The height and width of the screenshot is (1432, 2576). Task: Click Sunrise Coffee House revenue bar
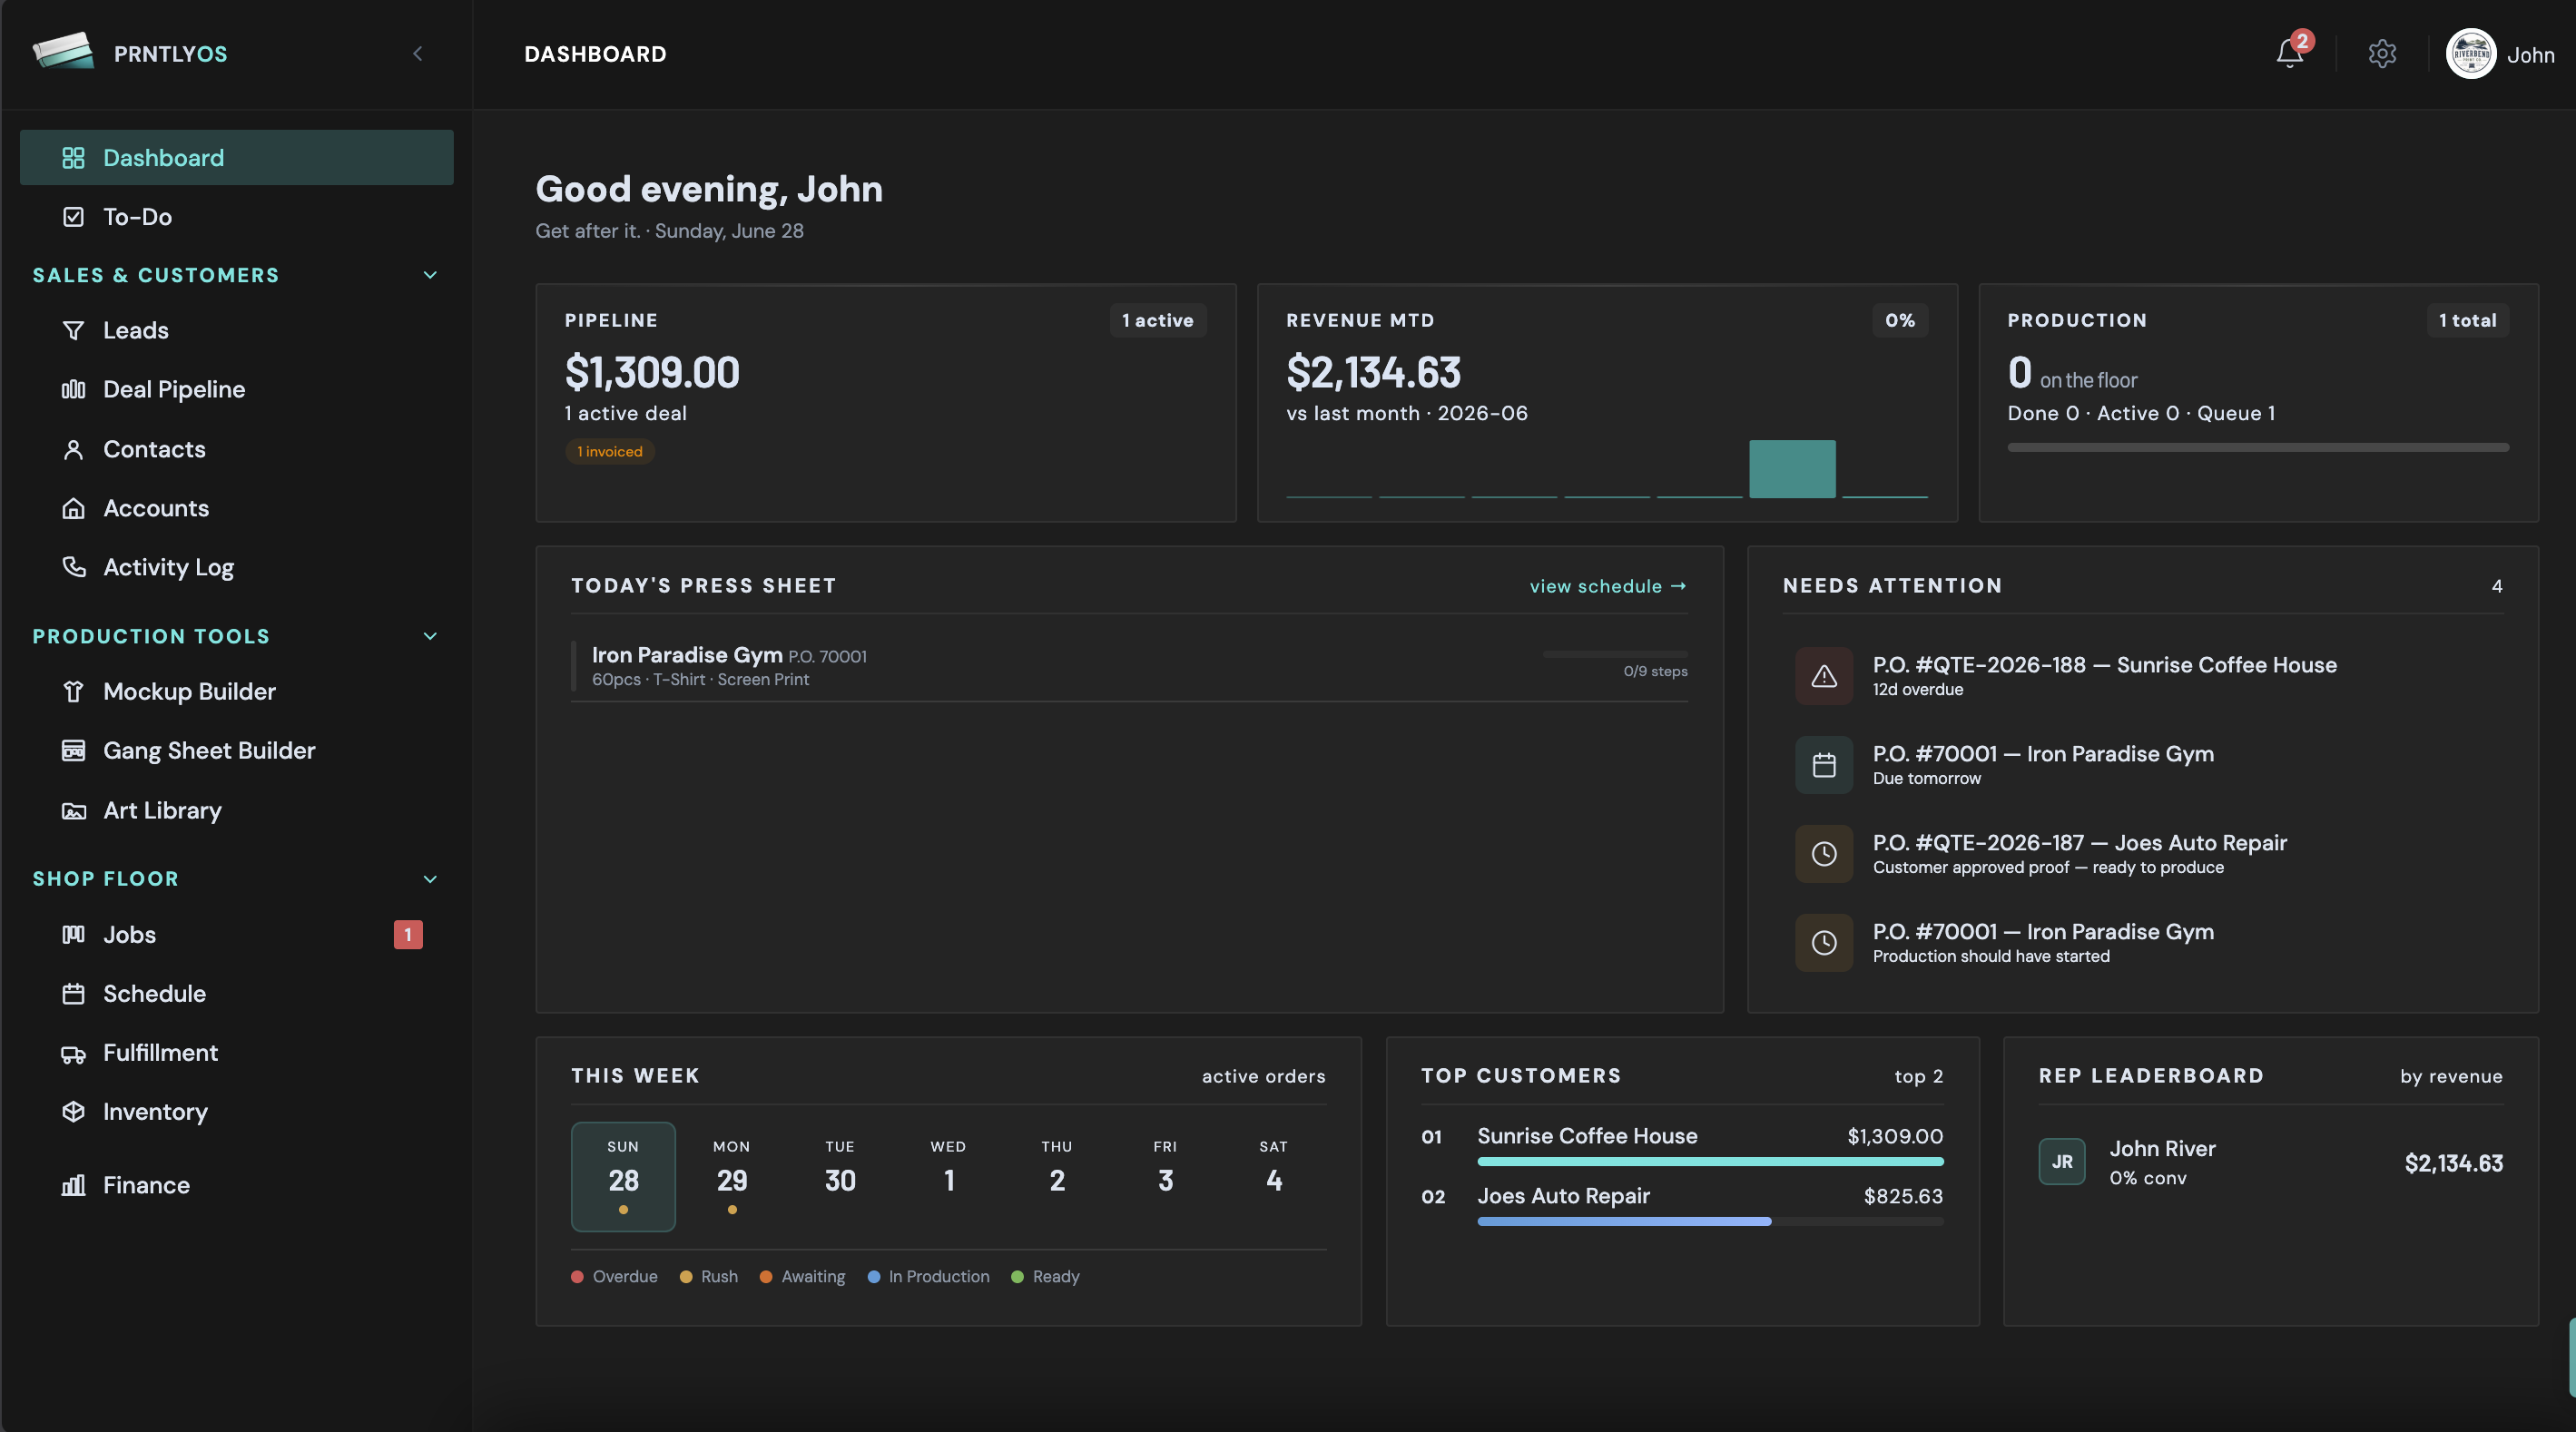(1710, 1162)
